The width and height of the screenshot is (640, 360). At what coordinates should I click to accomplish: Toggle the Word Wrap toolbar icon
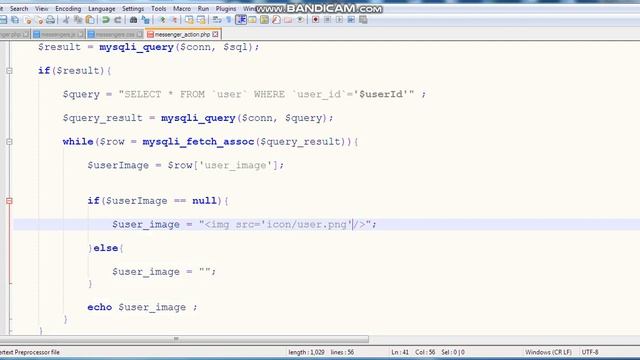[x=217, y=20]
